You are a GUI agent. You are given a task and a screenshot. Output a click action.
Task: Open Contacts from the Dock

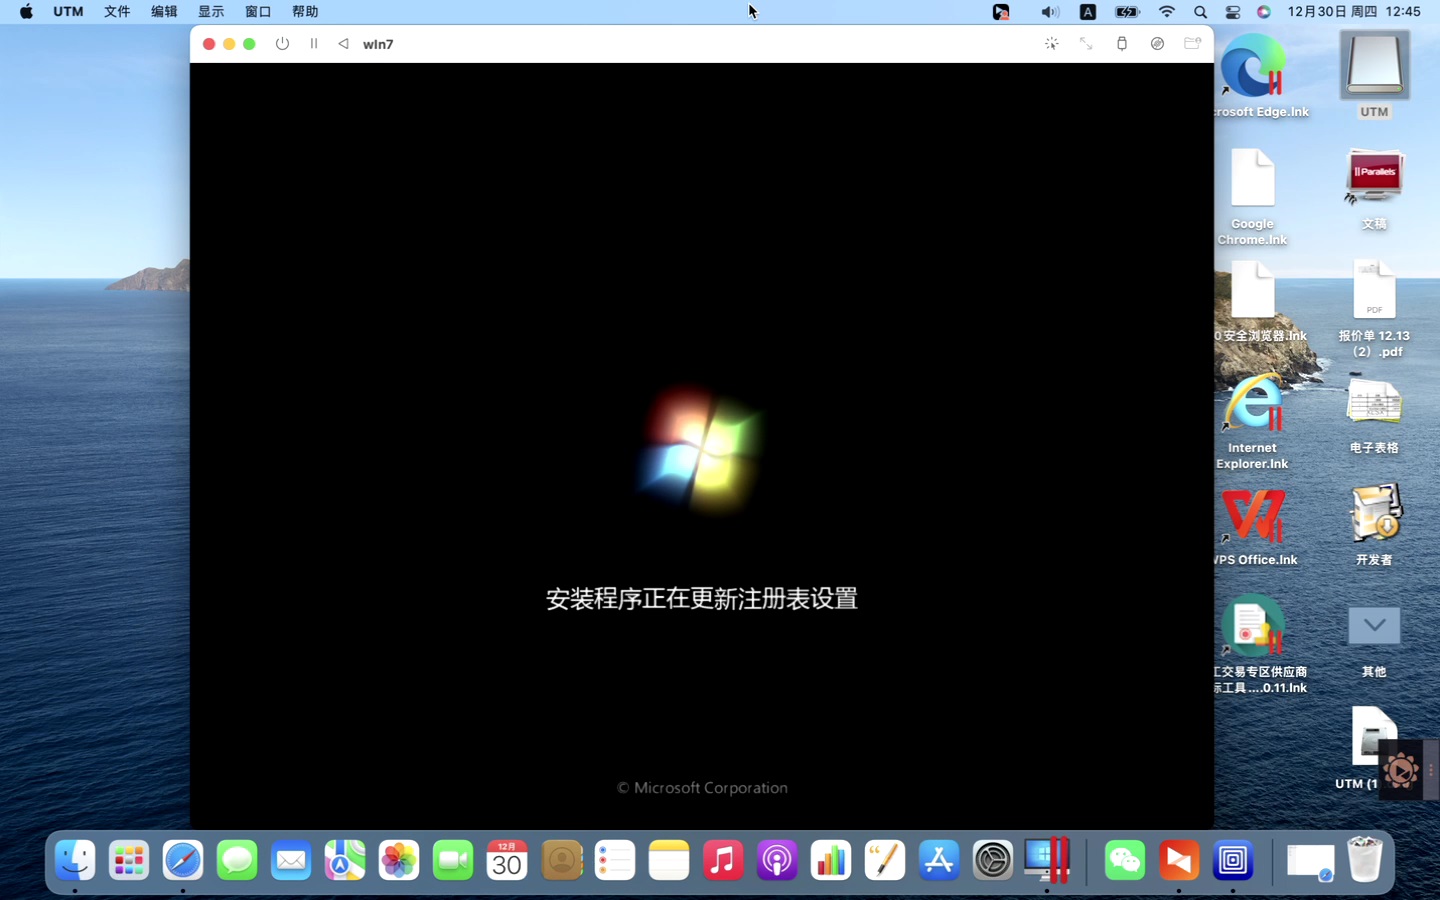pos(561,860)
